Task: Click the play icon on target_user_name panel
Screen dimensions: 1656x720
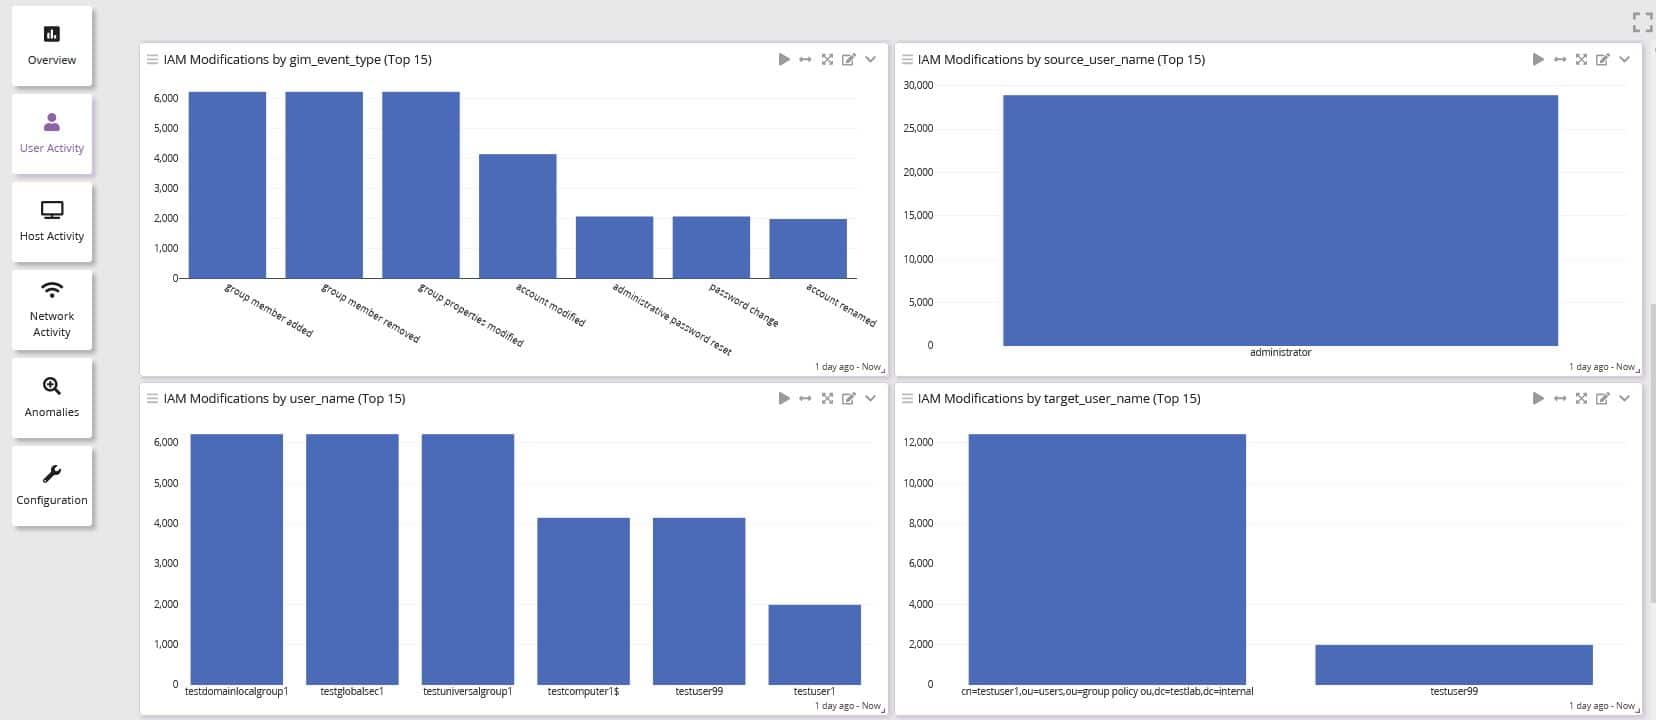Action: pos(1538,399)
